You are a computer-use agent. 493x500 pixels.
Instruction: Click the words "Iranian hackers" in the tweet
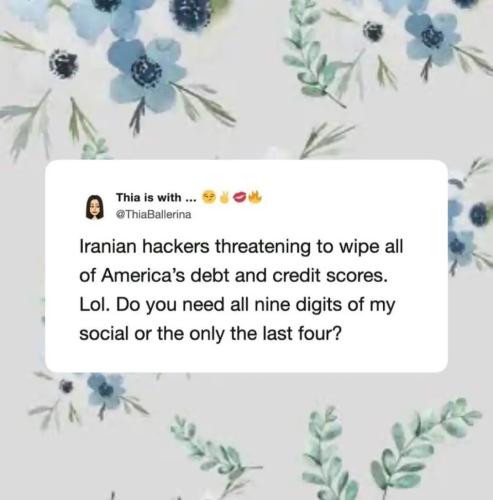coord(144,247)
